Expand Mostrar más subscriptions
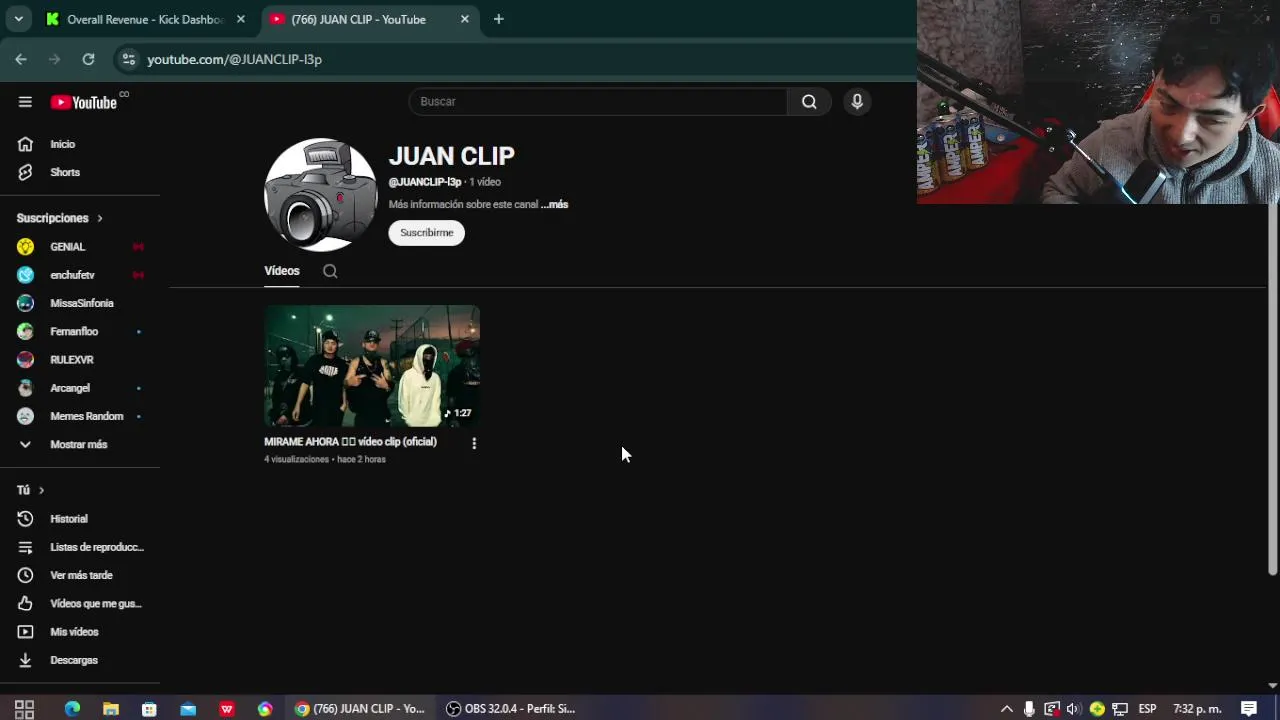The image size is (1280, 720). (80, 444)
